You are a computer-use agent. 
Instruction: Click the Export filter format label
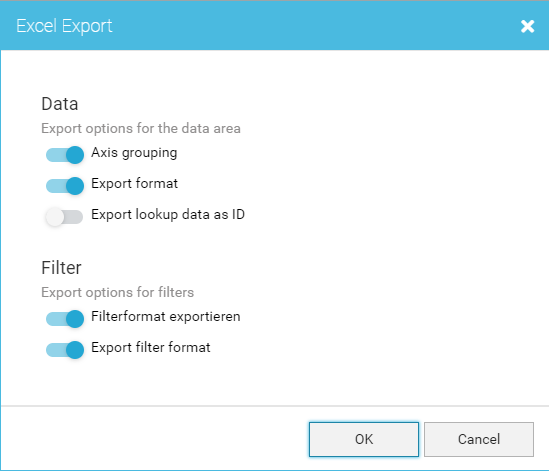(x=151, y=347)
